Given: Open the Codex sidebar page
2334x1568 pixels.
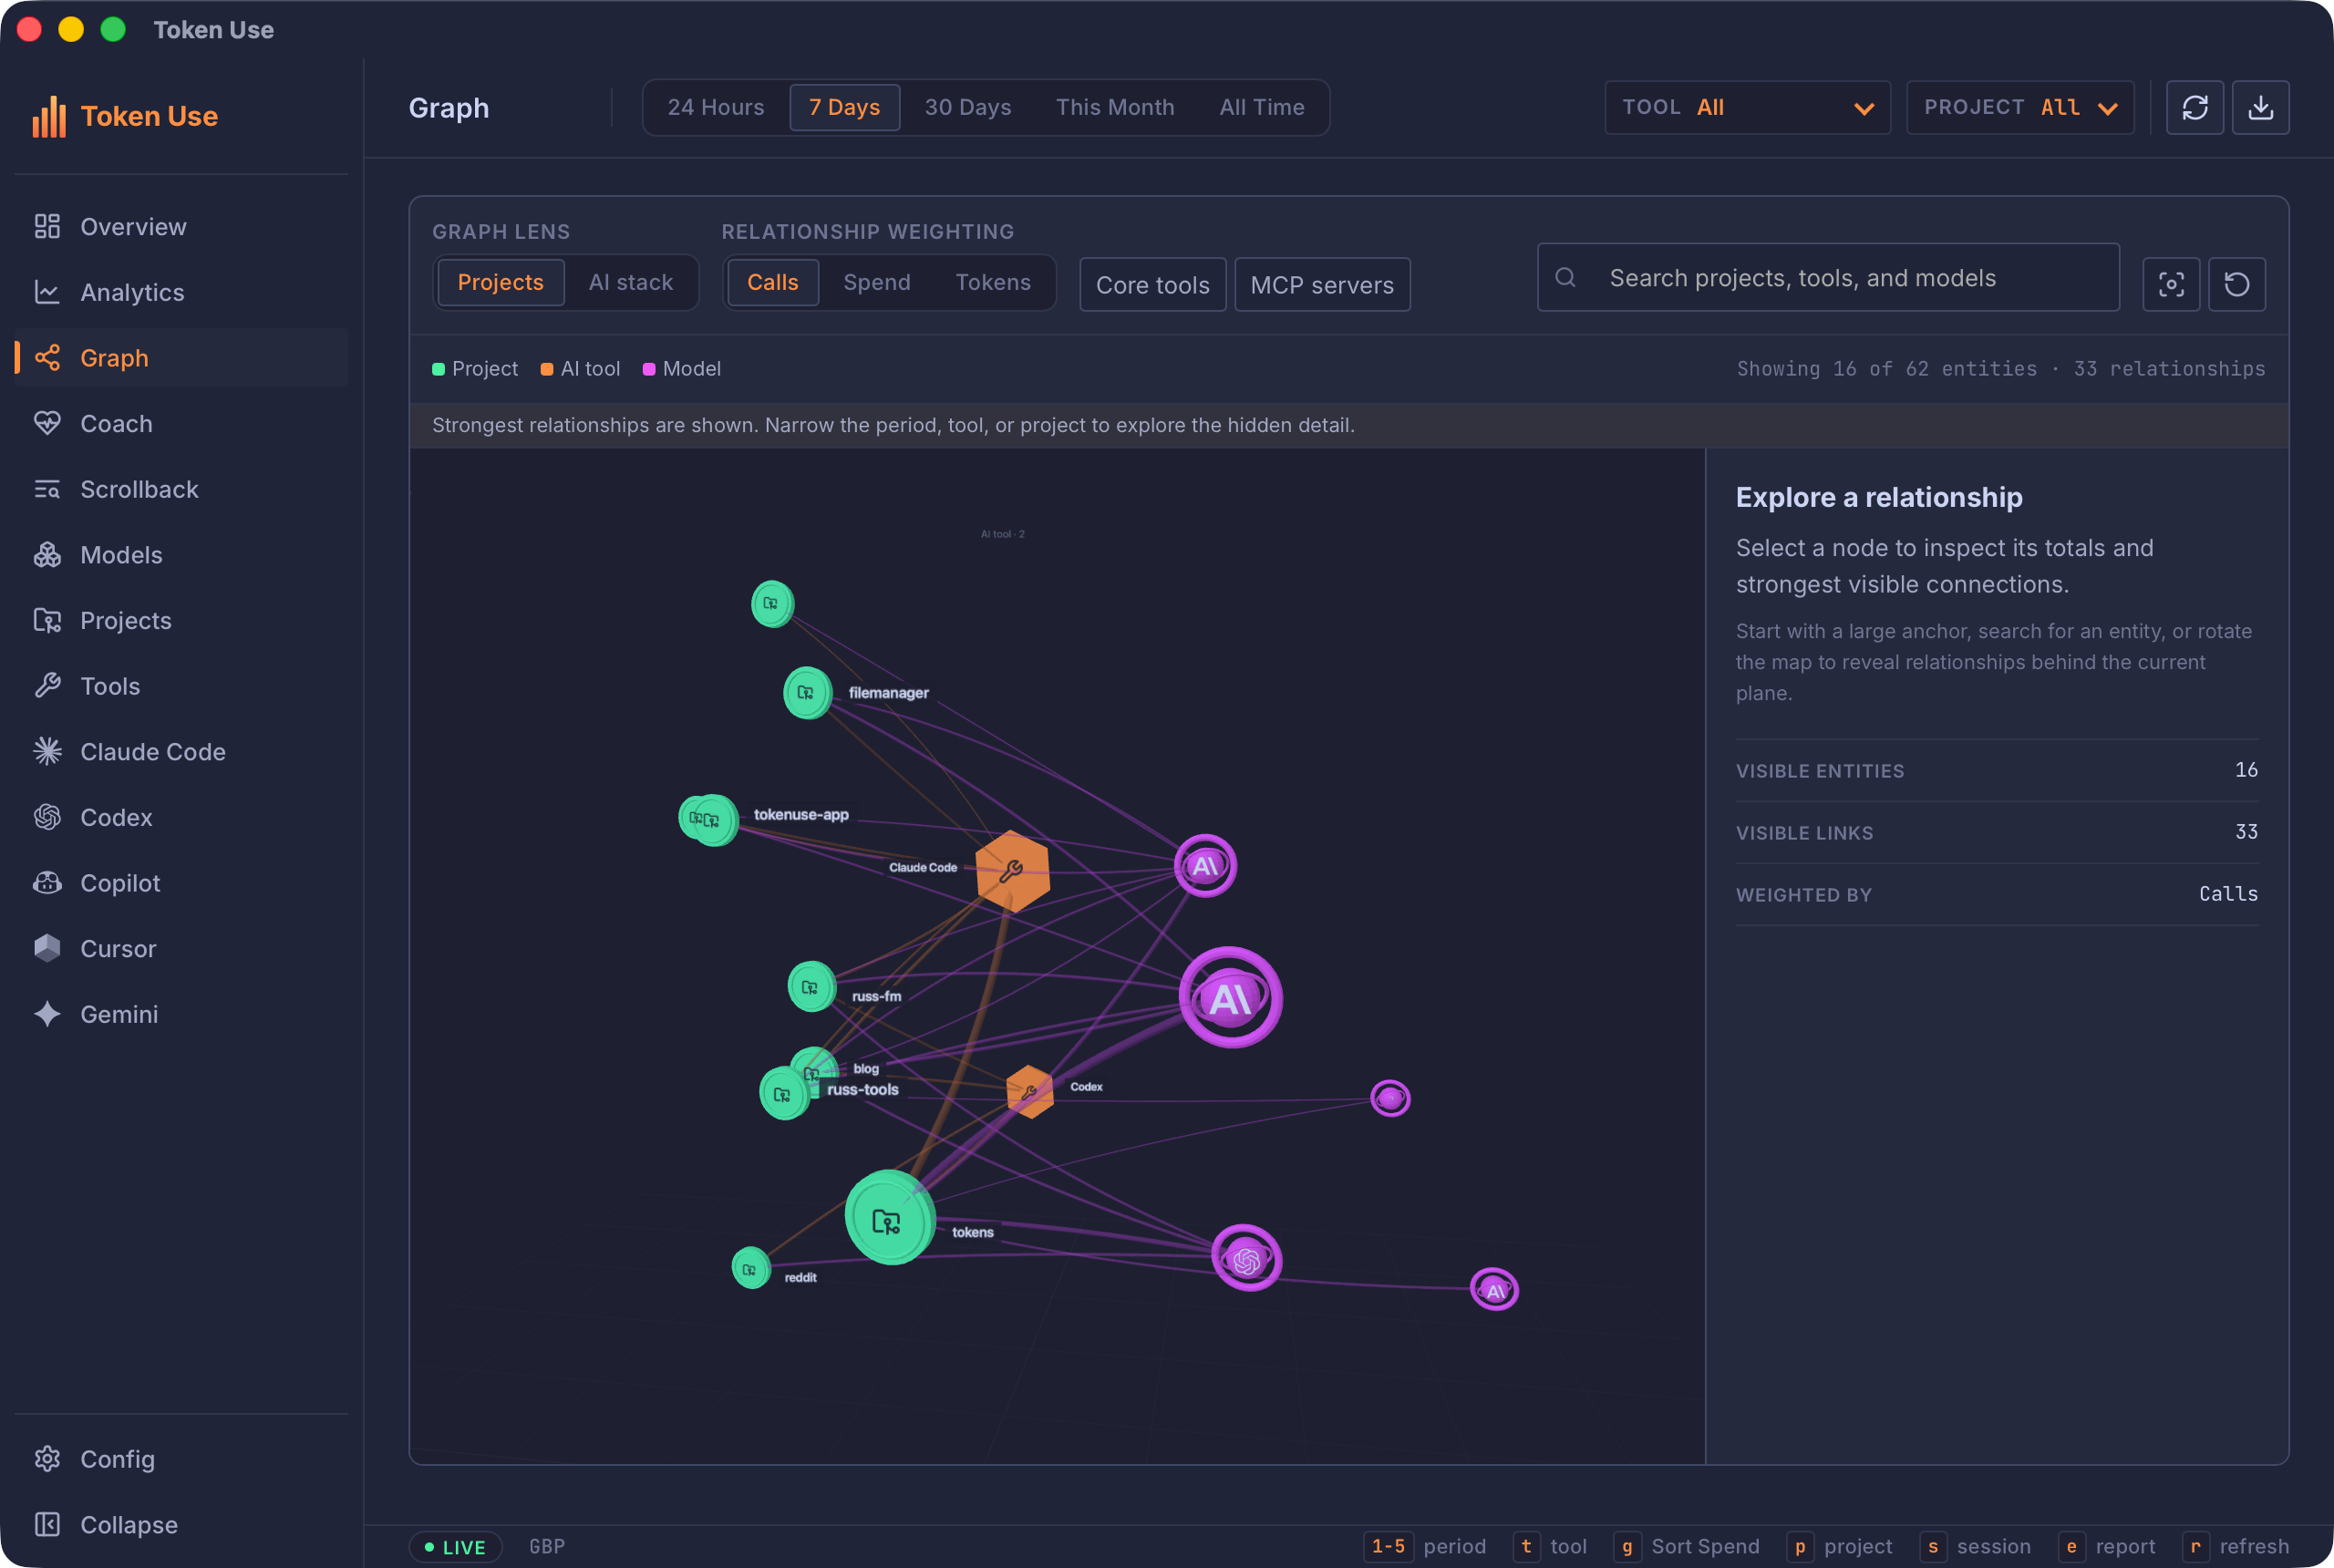Looking at the screenshot, I should point(181,817).
